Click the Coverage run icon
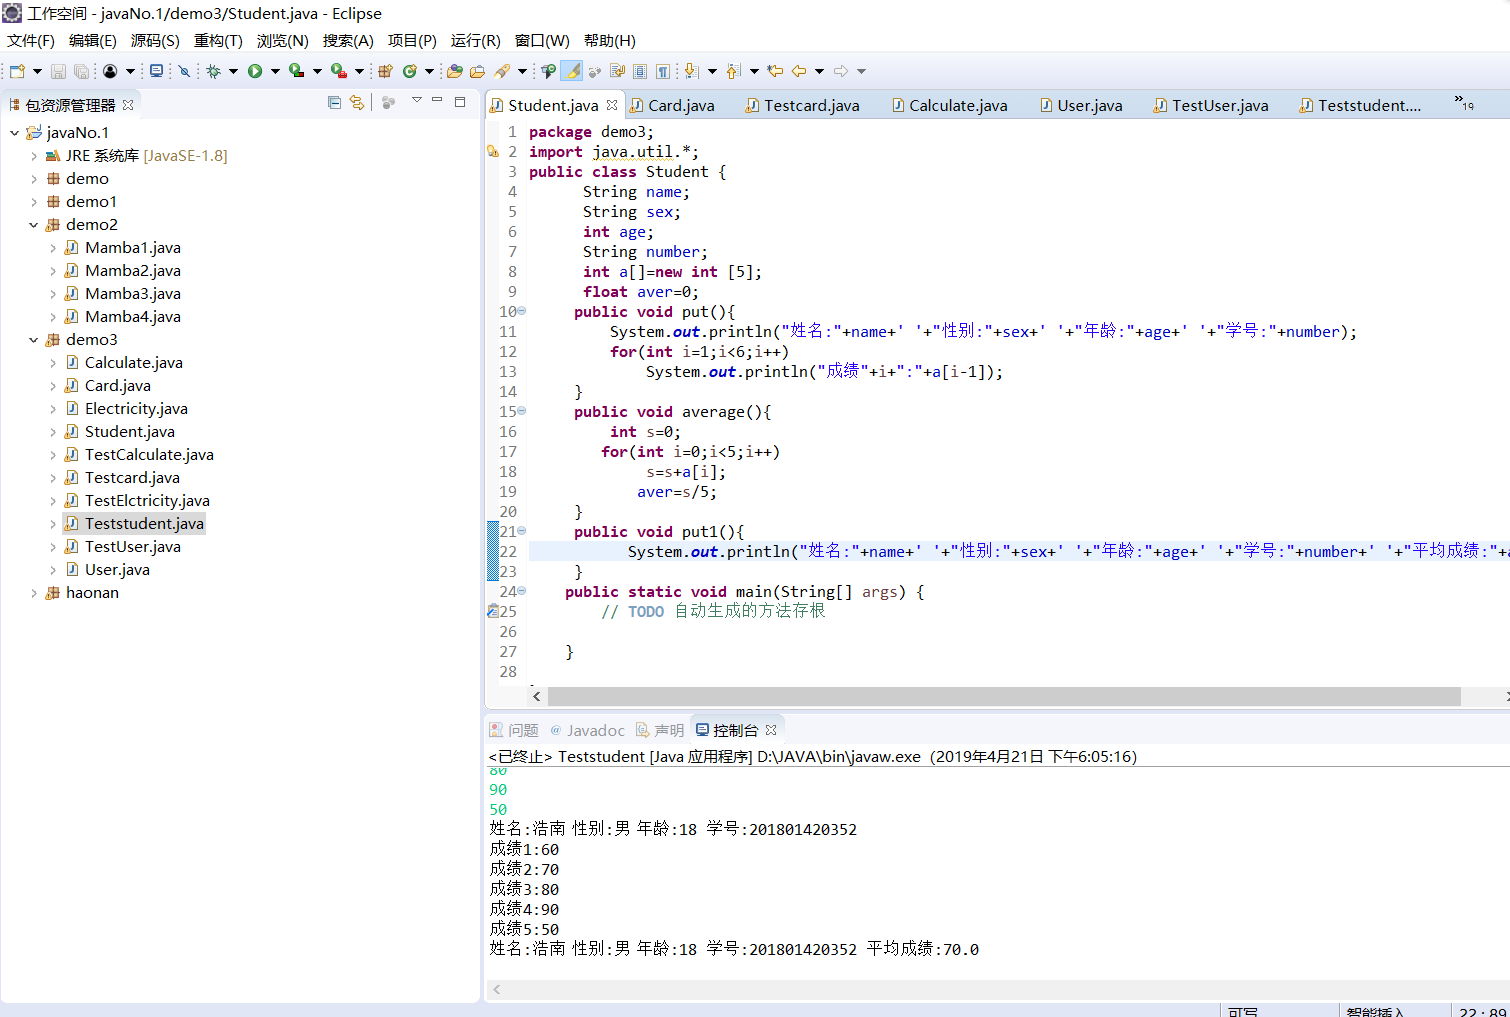 pos(297,71)
